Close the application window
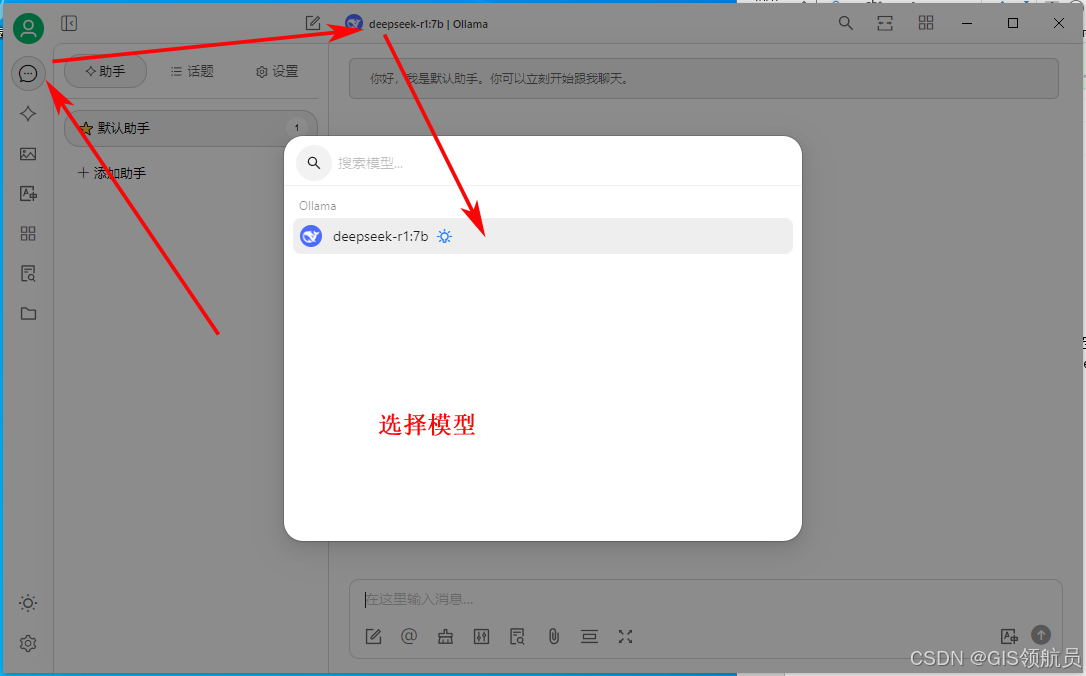 [1059, 23]
